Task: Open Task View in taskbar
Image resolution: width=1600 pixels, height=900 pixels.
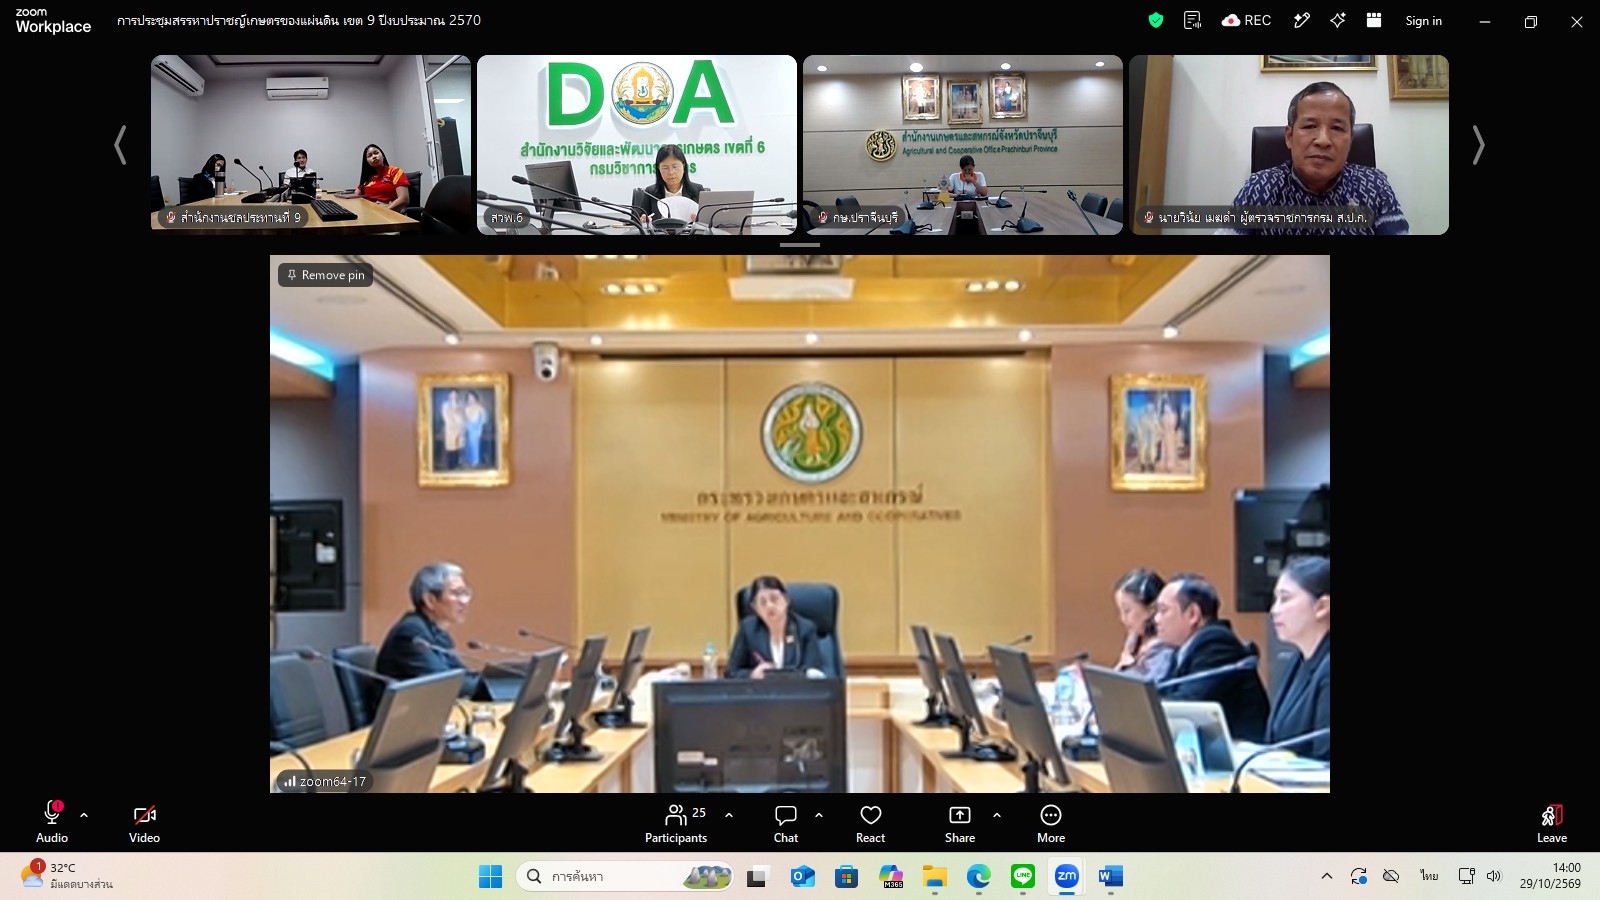Action: pyautogui.click(x=757, y=876)
